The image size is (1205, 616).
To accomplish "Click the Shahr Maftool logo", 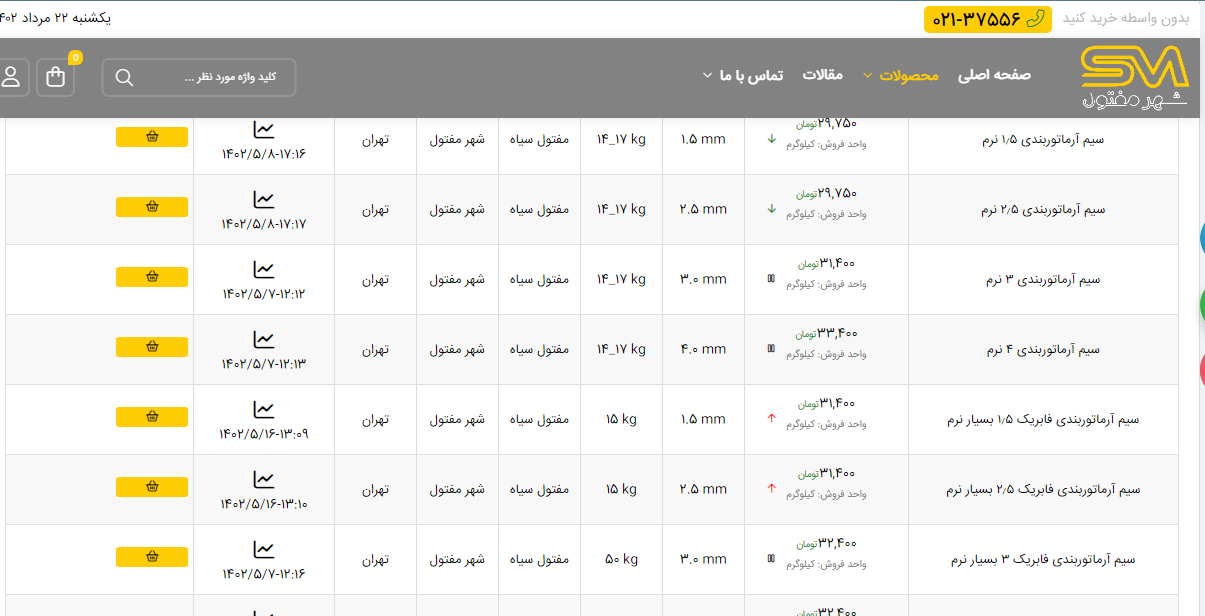I will point(1134,77).
